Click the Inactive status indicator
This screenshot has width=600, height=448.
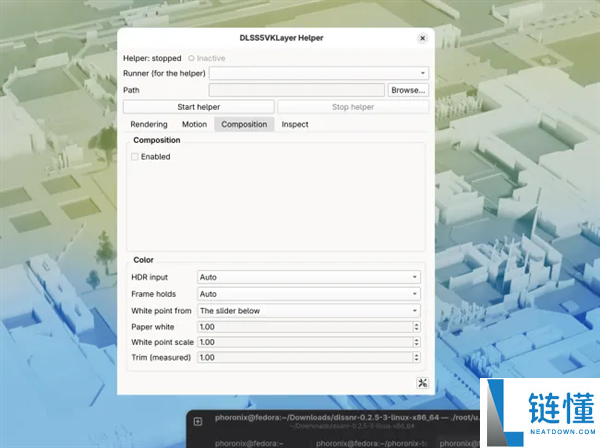coord(207,58)
